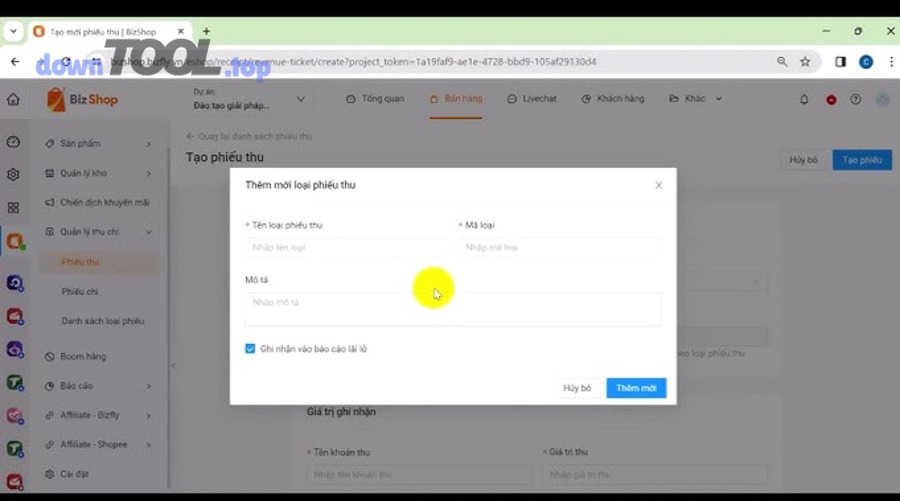Expand the Khác menu dropdown
The height and width of the screenshot is (501, 900).
[x=695, y=99]
